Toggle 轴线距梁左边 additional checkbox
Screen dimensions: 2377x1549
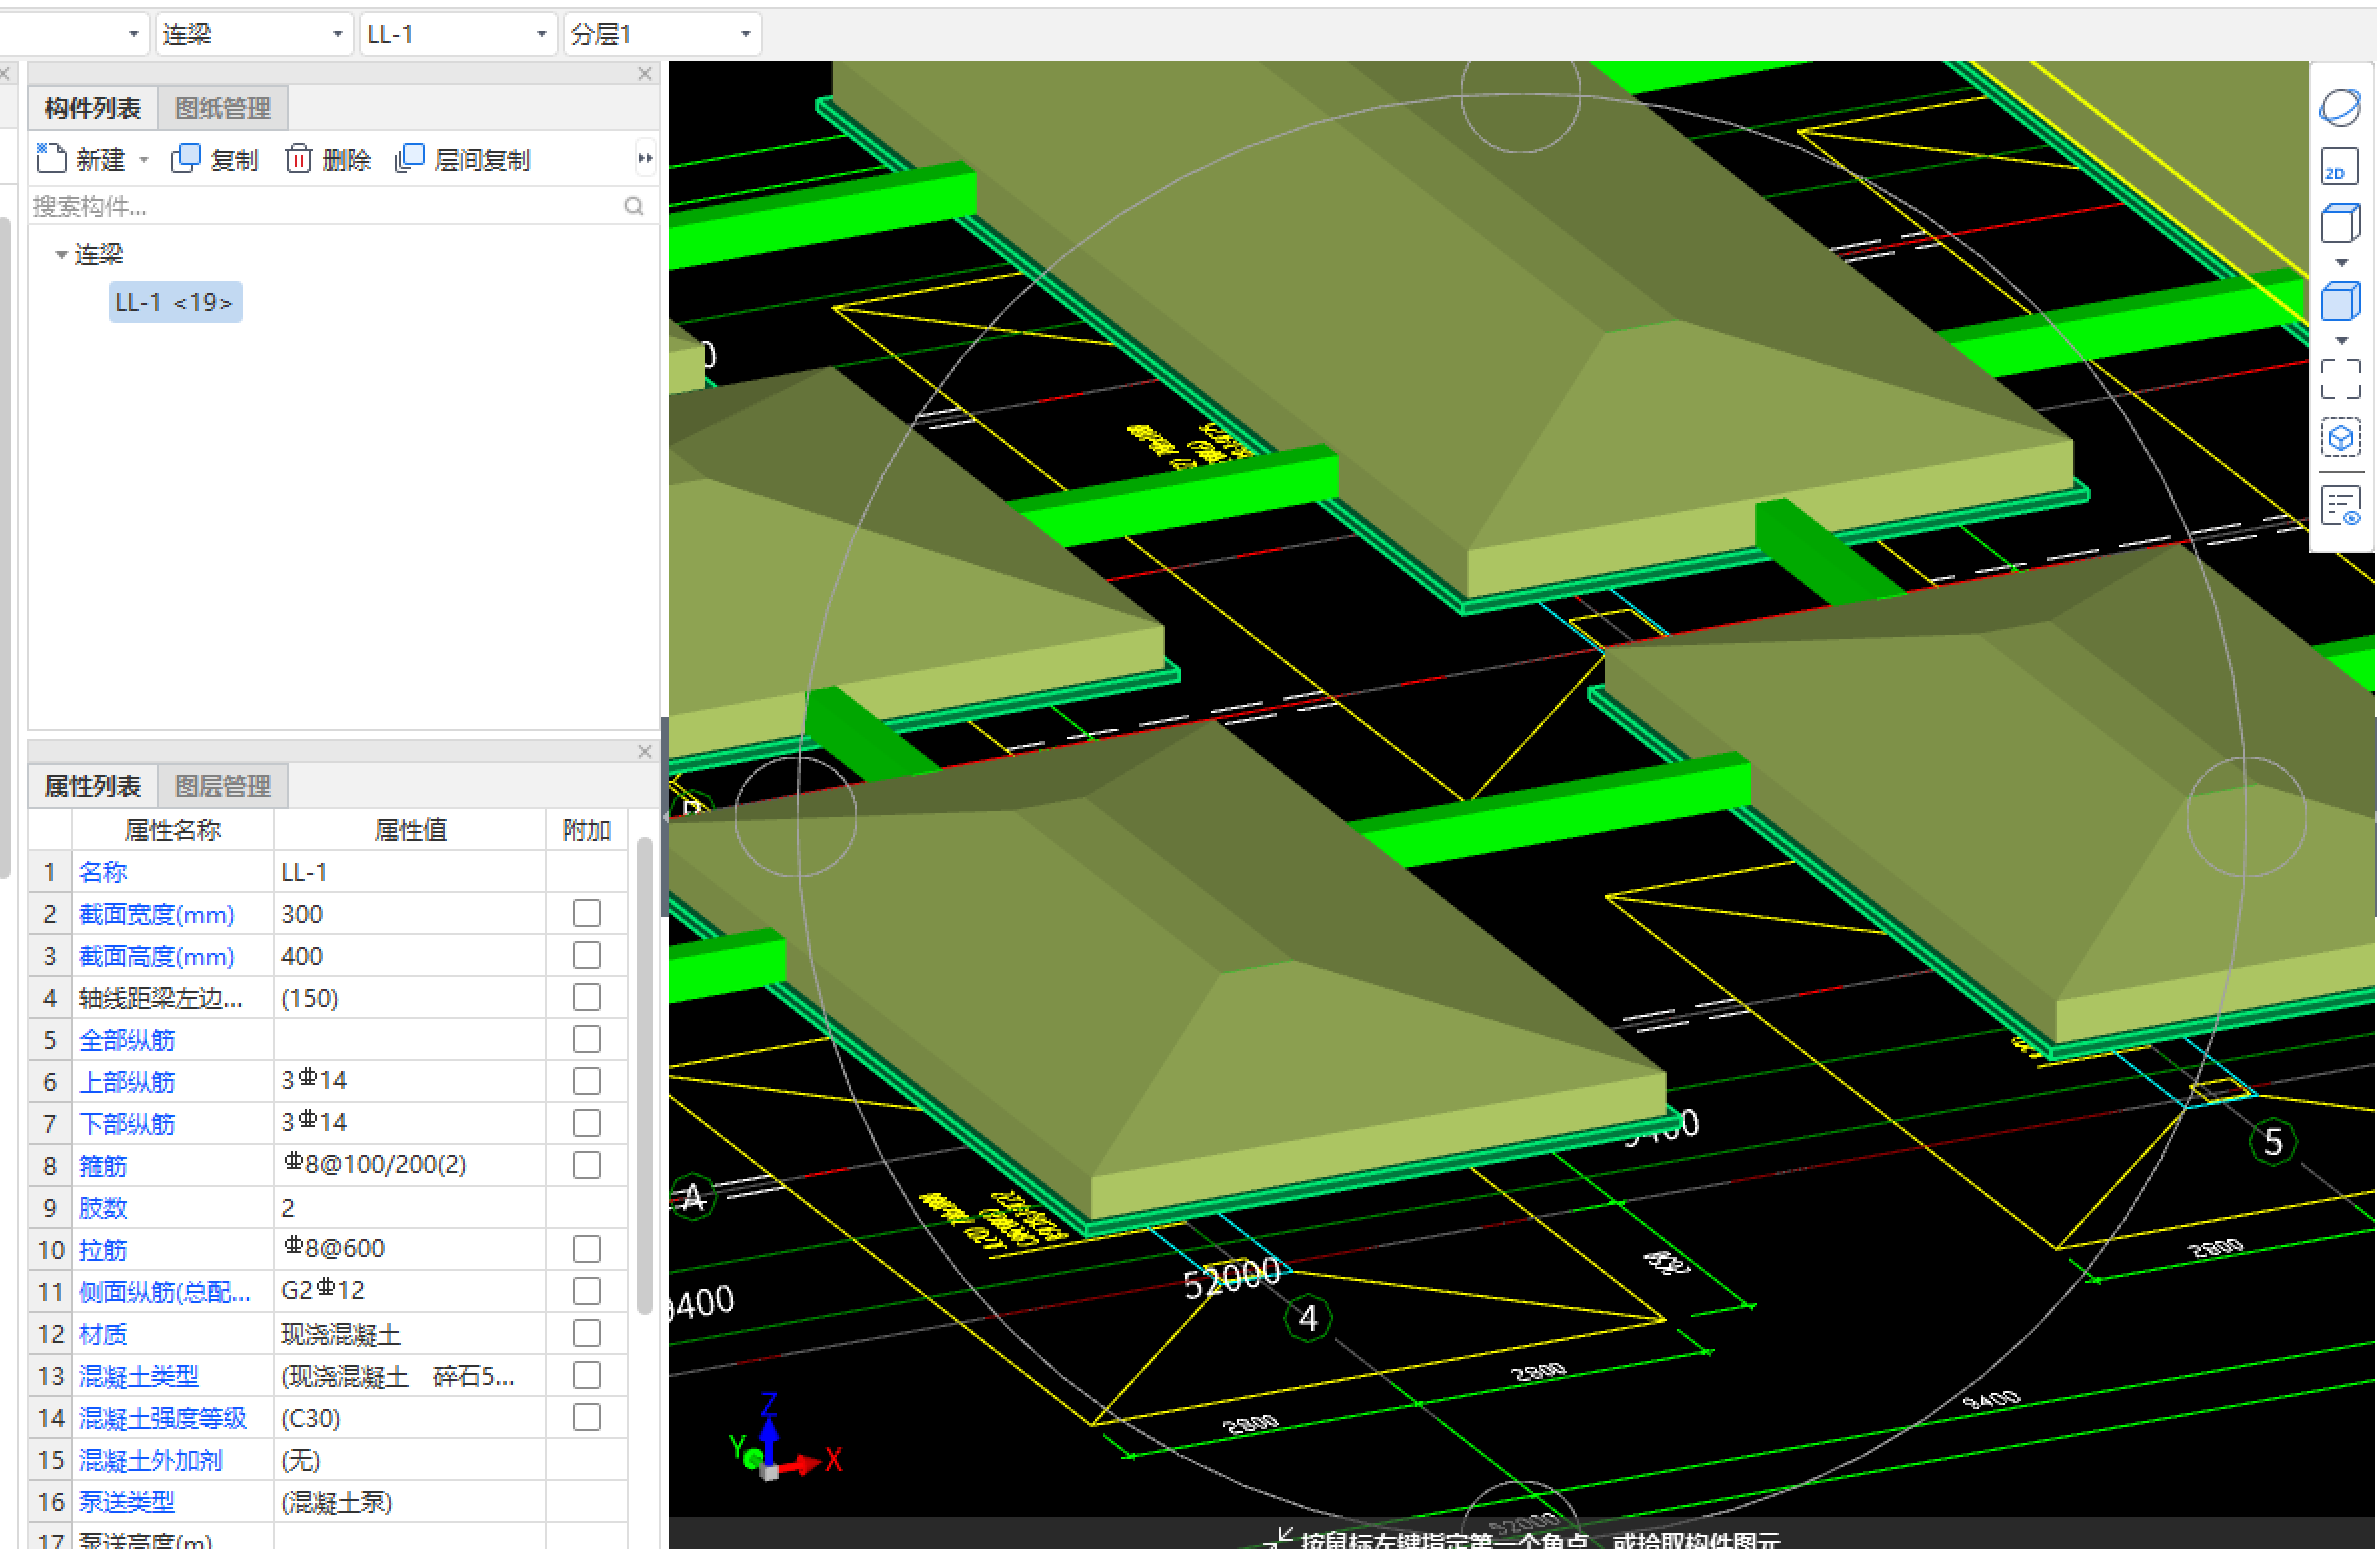587,997
